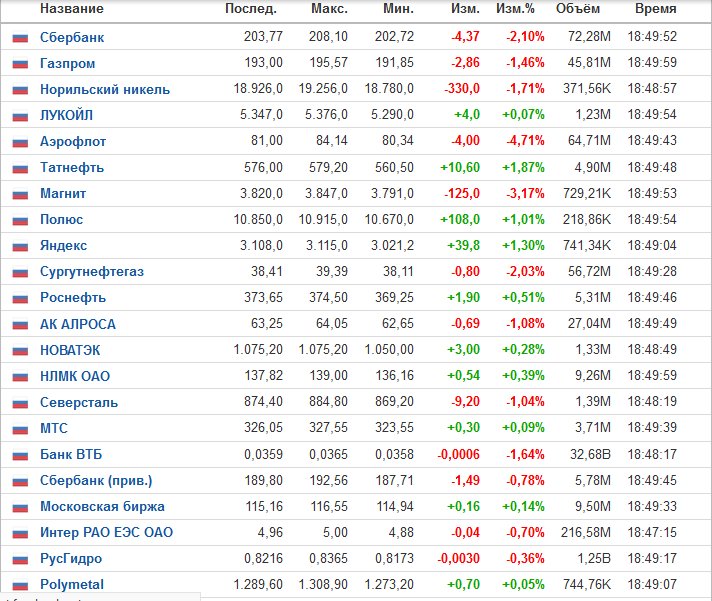Click the flag icon next to Банк ВТБ
Screen dimensions: 712x601
tap(20, 455)
